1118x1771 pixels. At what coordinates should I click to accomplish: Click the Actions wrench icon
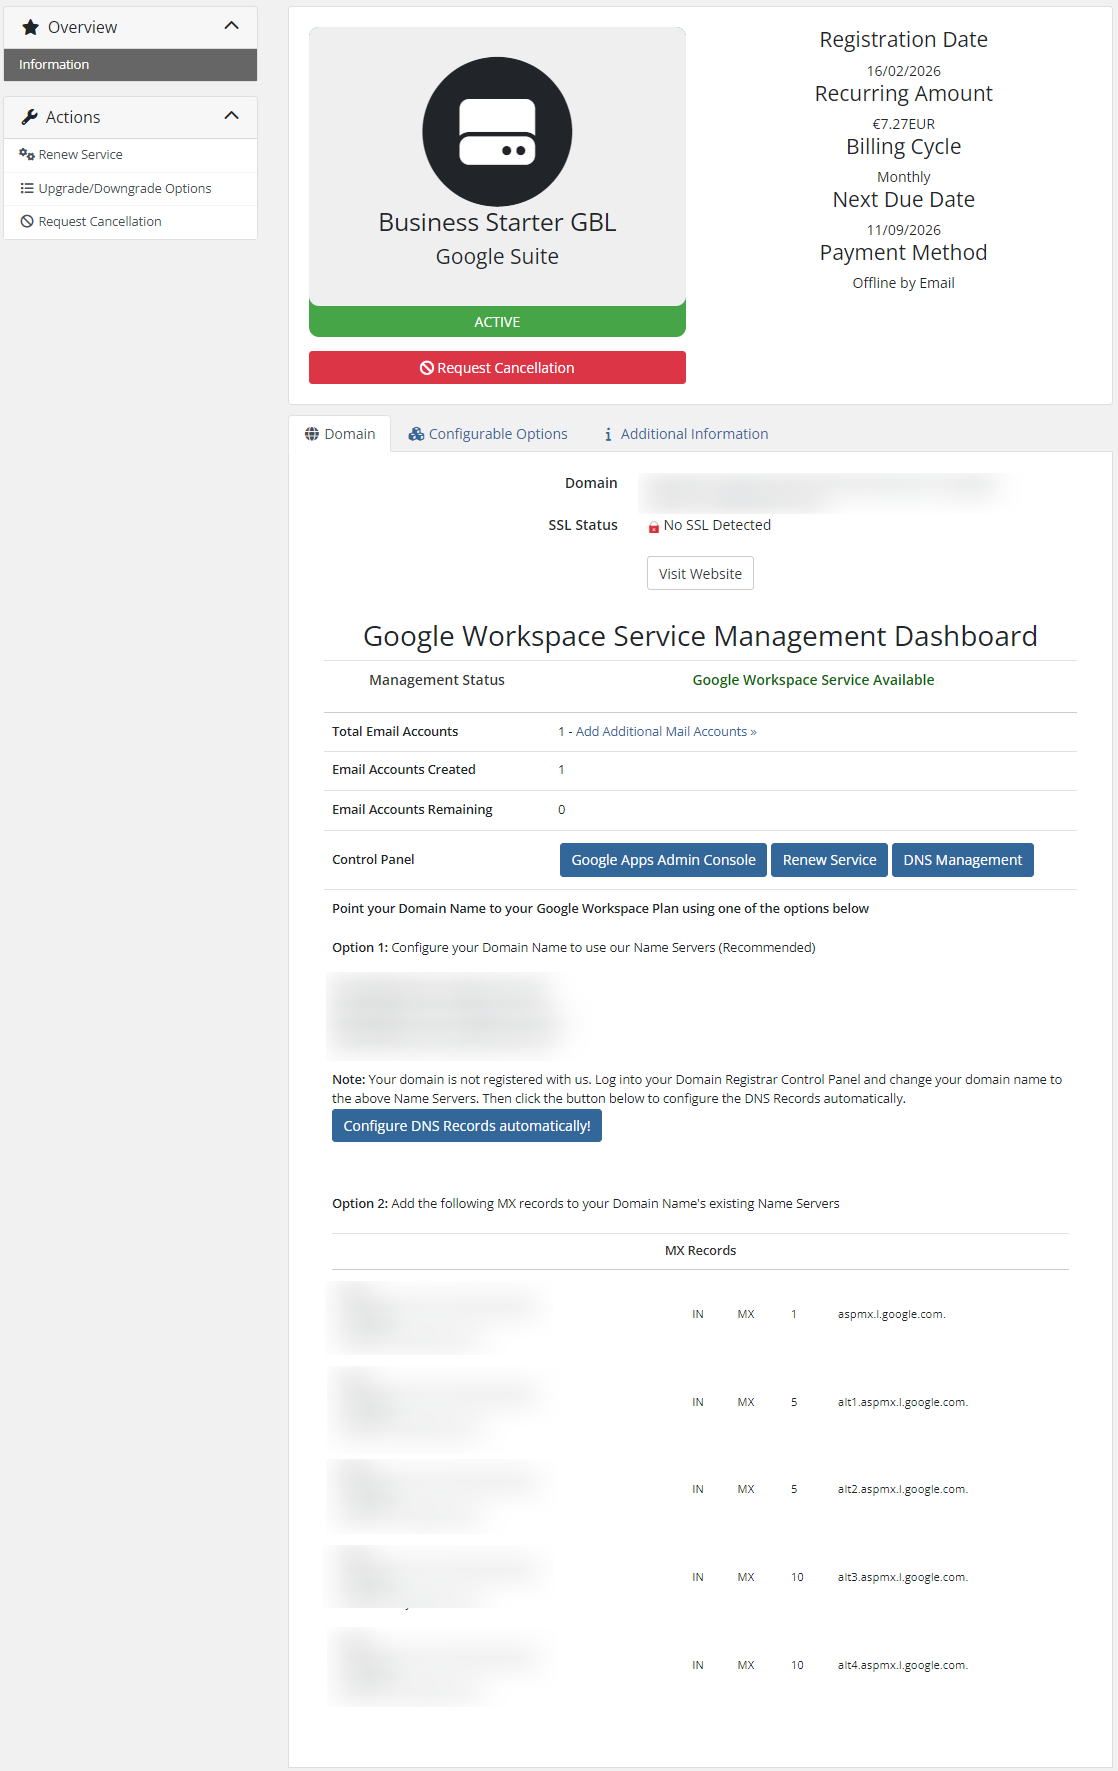(30, 117)
